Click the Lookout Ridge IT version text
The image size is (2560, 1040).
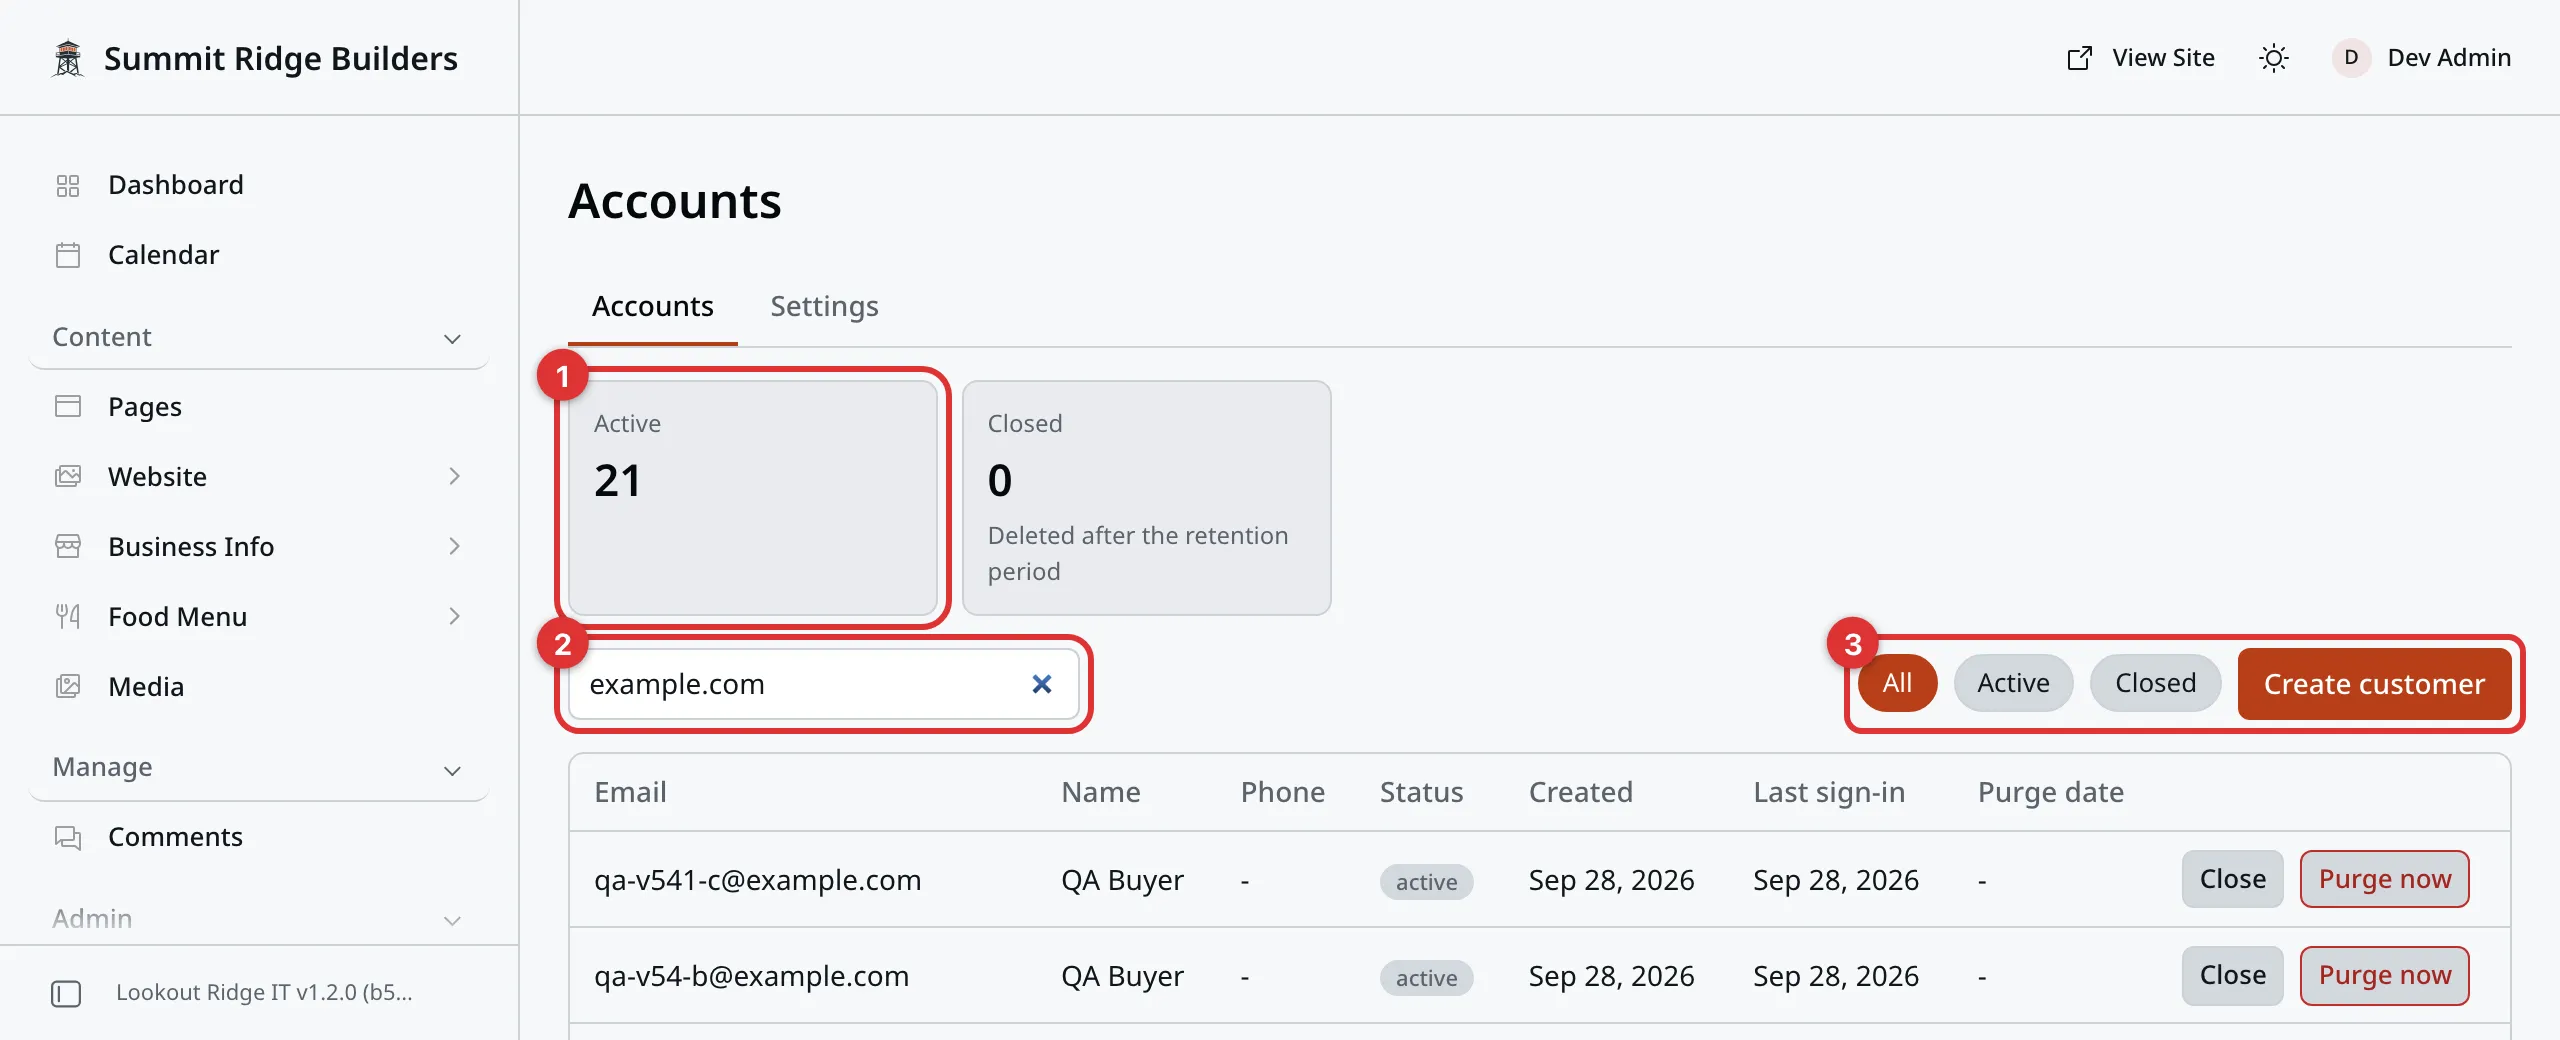[x=264, y=993]
